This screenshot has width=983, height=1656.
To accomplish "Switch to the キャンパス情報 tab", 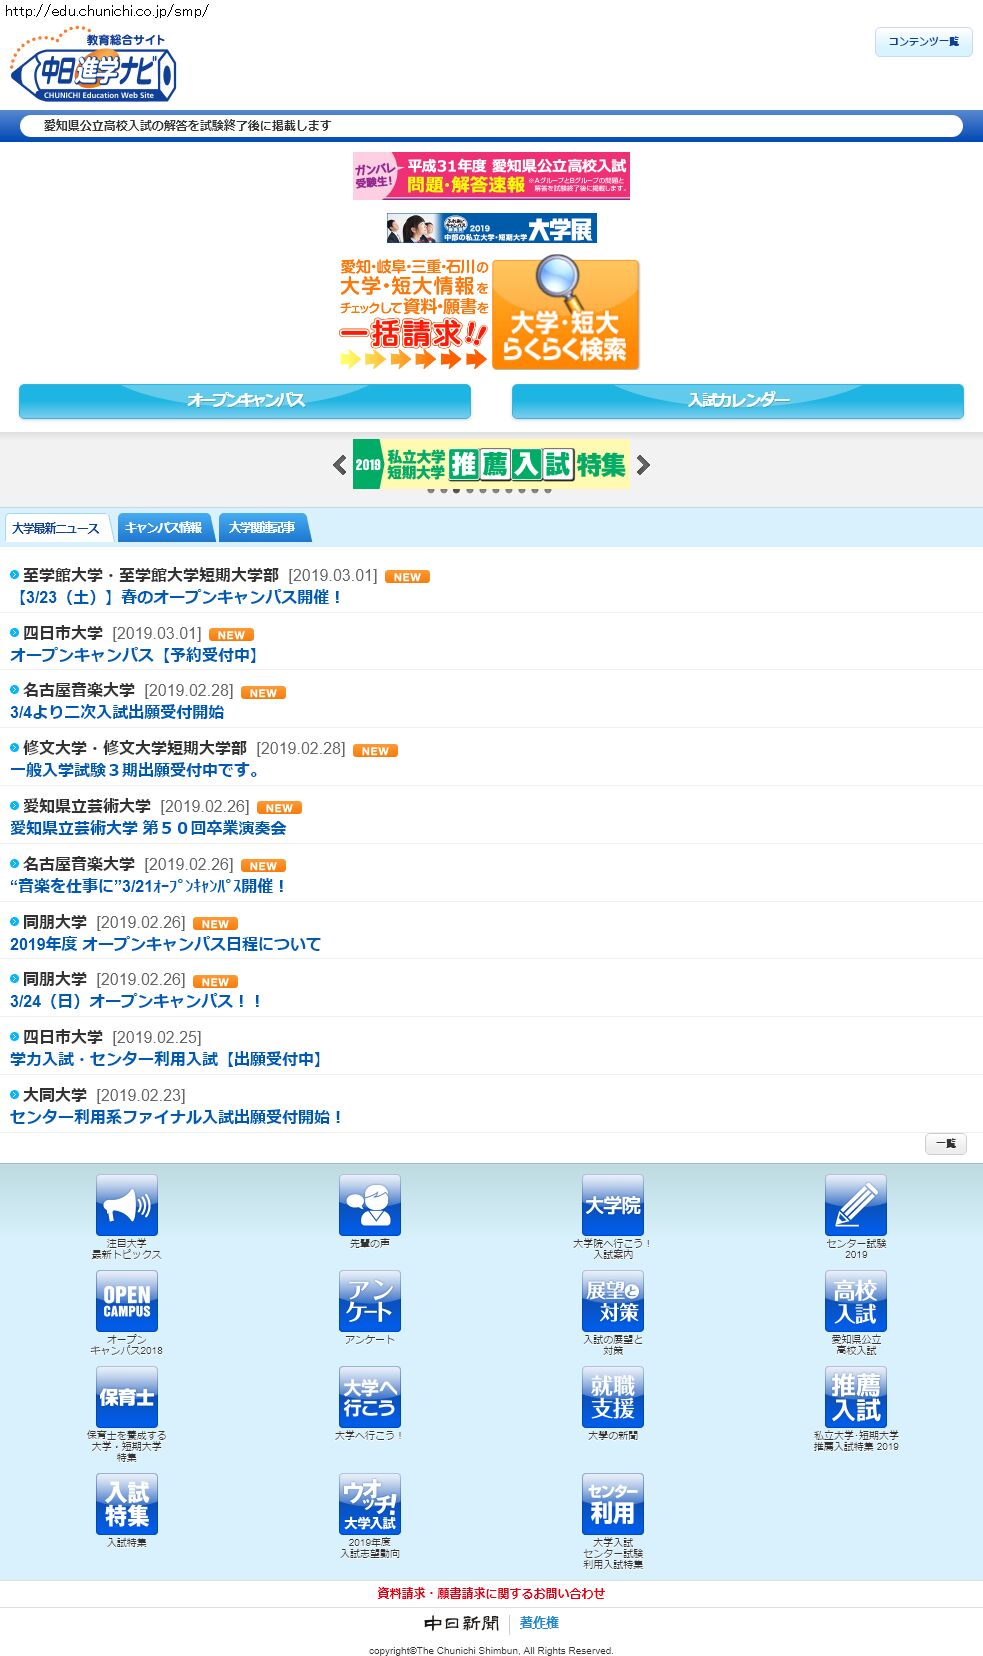I will tap(163, 528).
